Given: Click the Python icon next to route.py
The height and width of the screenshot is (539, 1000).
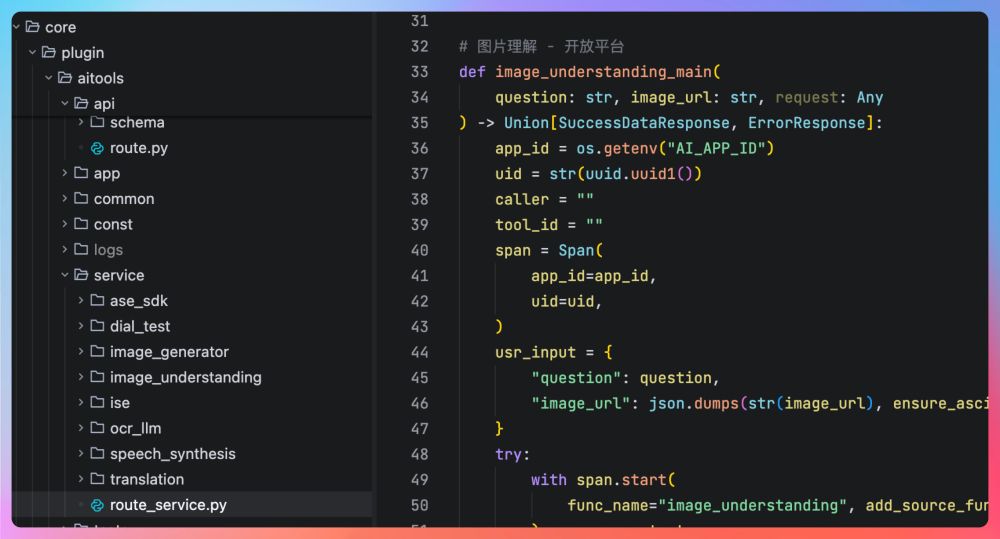Looking at the screenshot, I should point(97,148).
